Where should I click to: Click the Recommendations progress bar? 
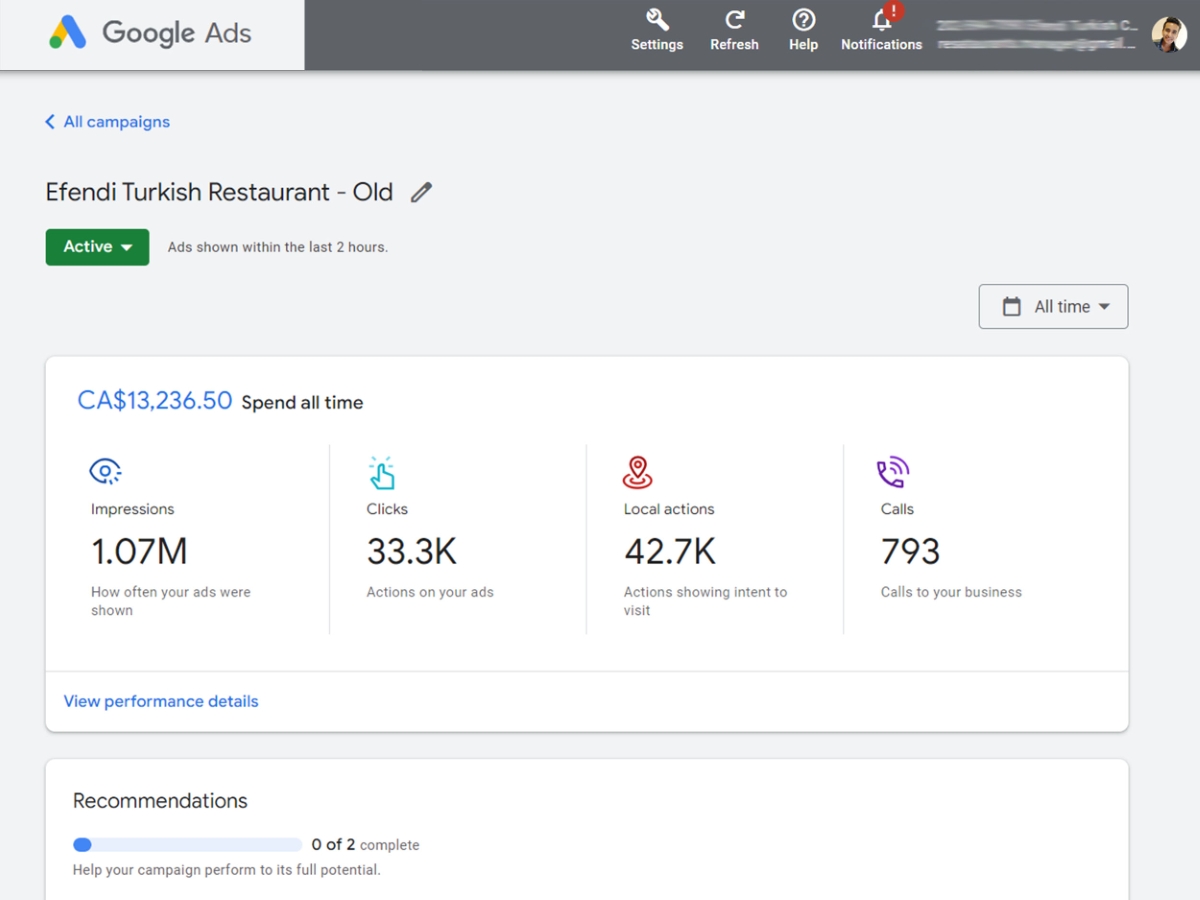186,844
